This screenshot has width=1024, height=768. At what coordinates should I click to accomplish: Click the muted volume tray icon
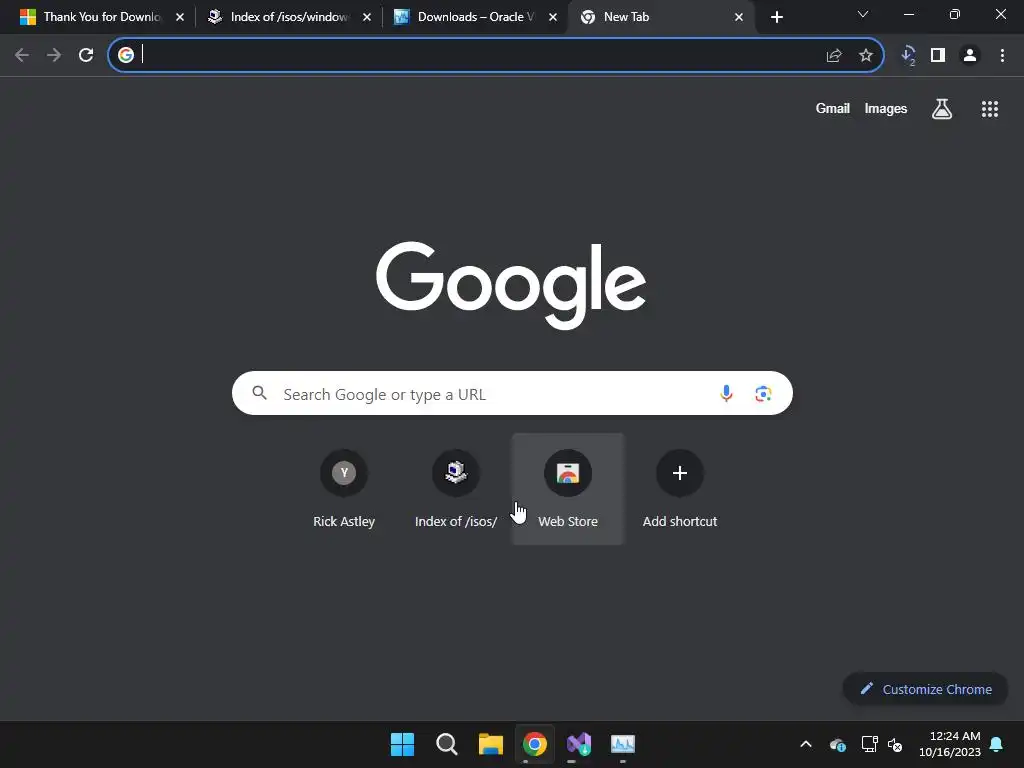click(895, 744)
